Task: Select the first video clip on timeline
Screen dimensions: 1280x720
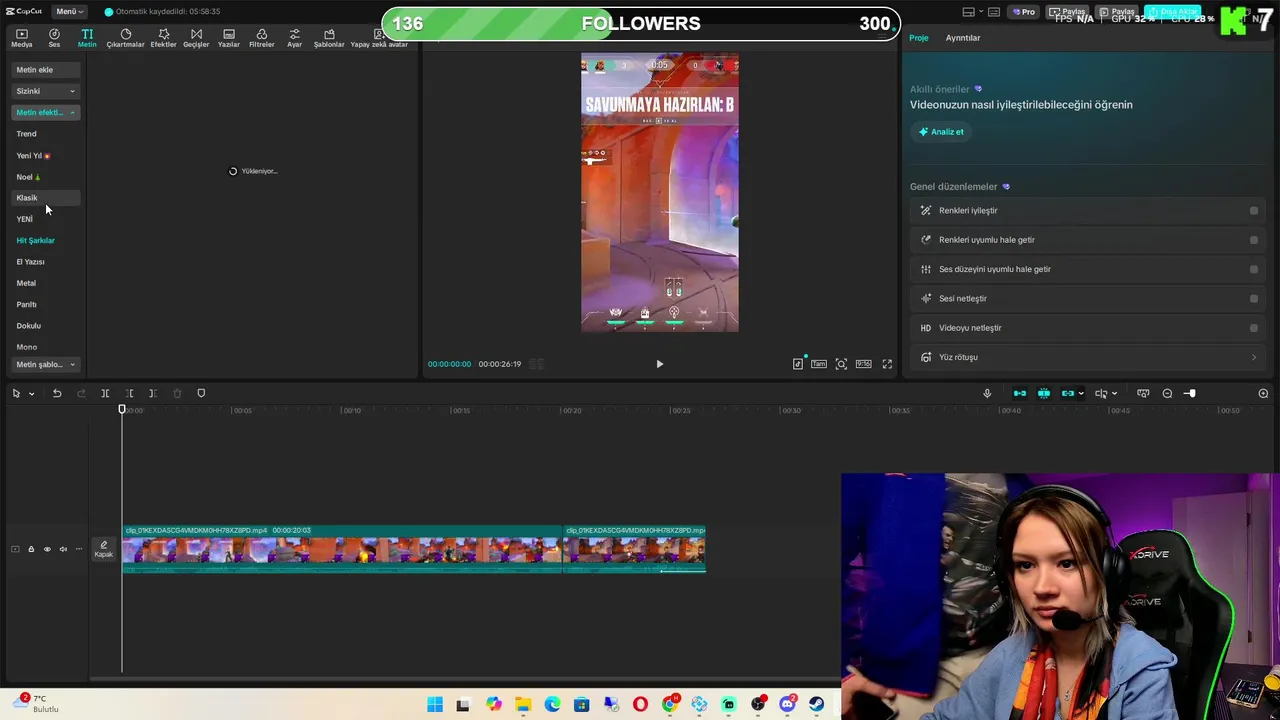Action: point(343,549)
